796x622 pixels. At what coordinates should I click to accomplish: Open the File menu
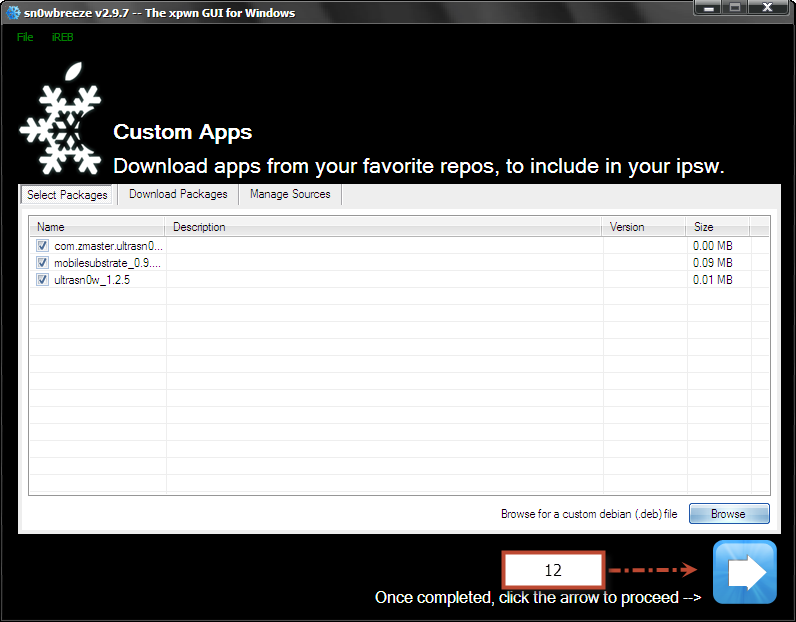tap(25, 37)
